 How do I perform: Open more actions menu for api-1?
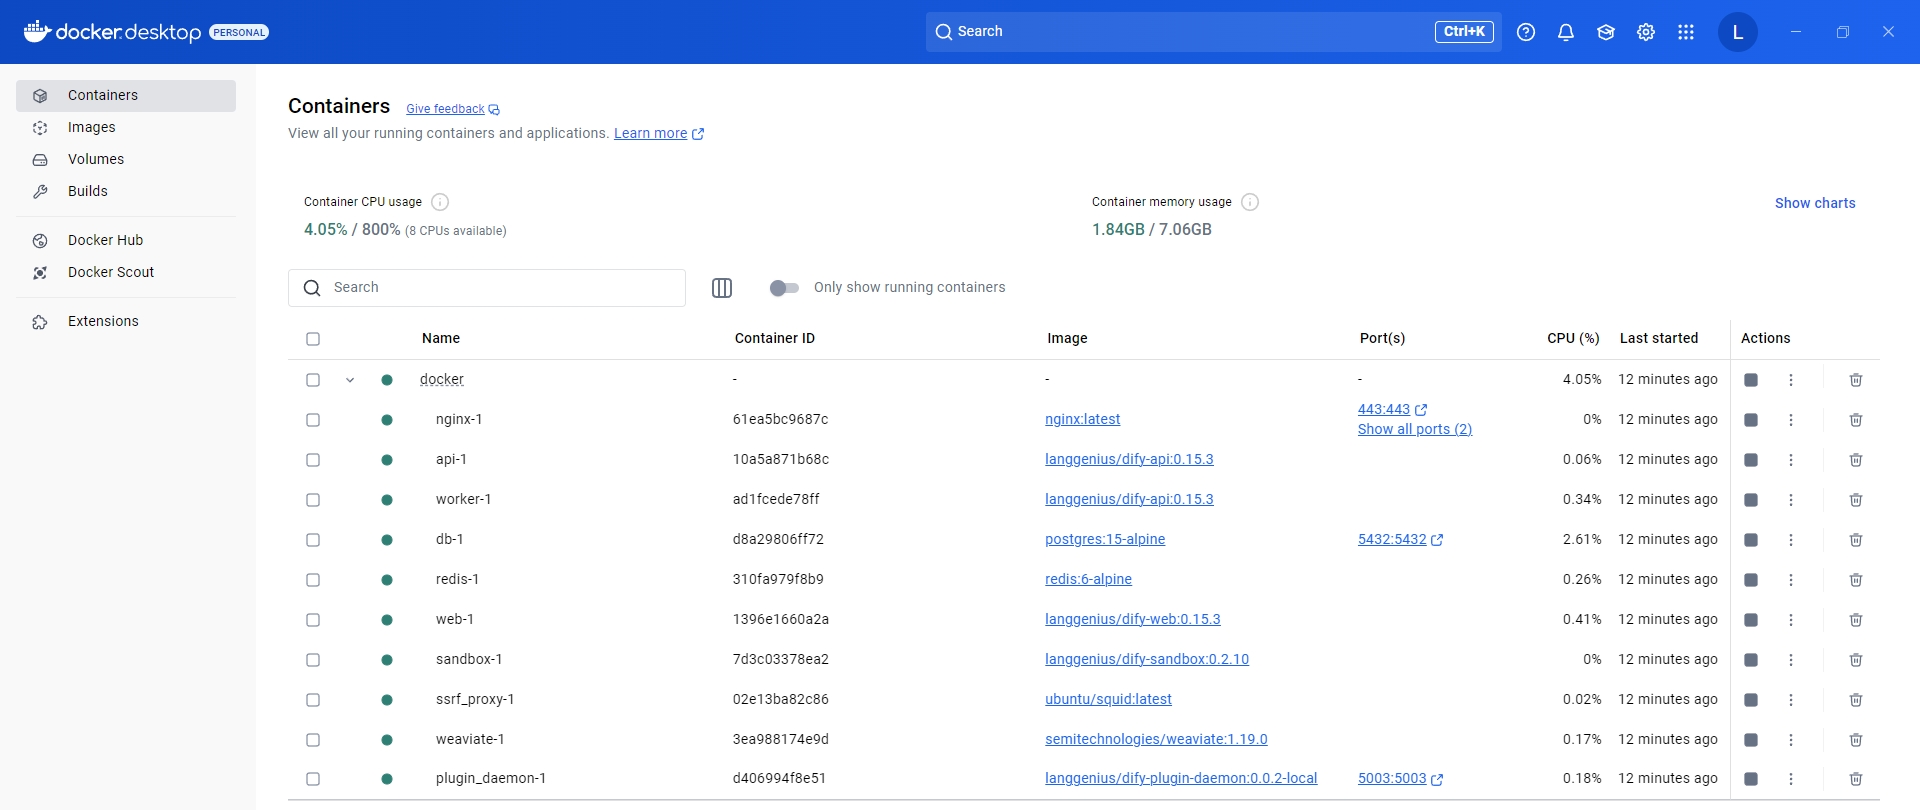pyautogui.click(x=1791, y=460)
